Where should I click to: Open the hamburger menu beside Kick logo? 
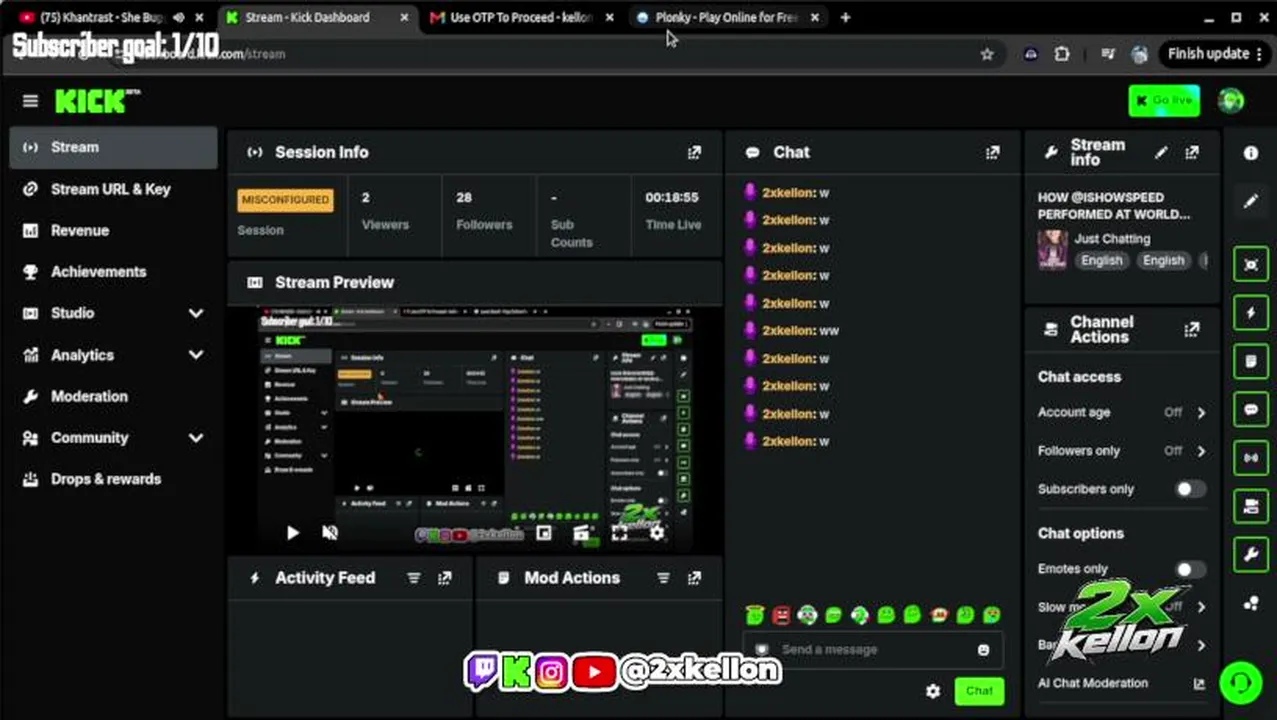30,101
